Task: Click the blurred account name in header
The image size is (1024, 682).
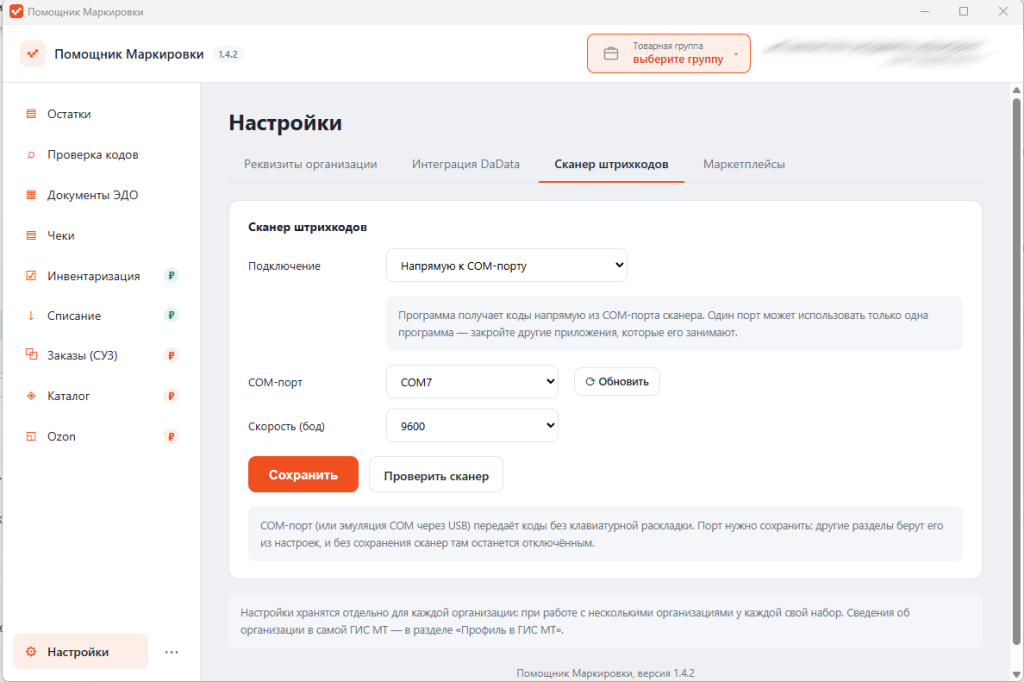Action: point(882,52)
